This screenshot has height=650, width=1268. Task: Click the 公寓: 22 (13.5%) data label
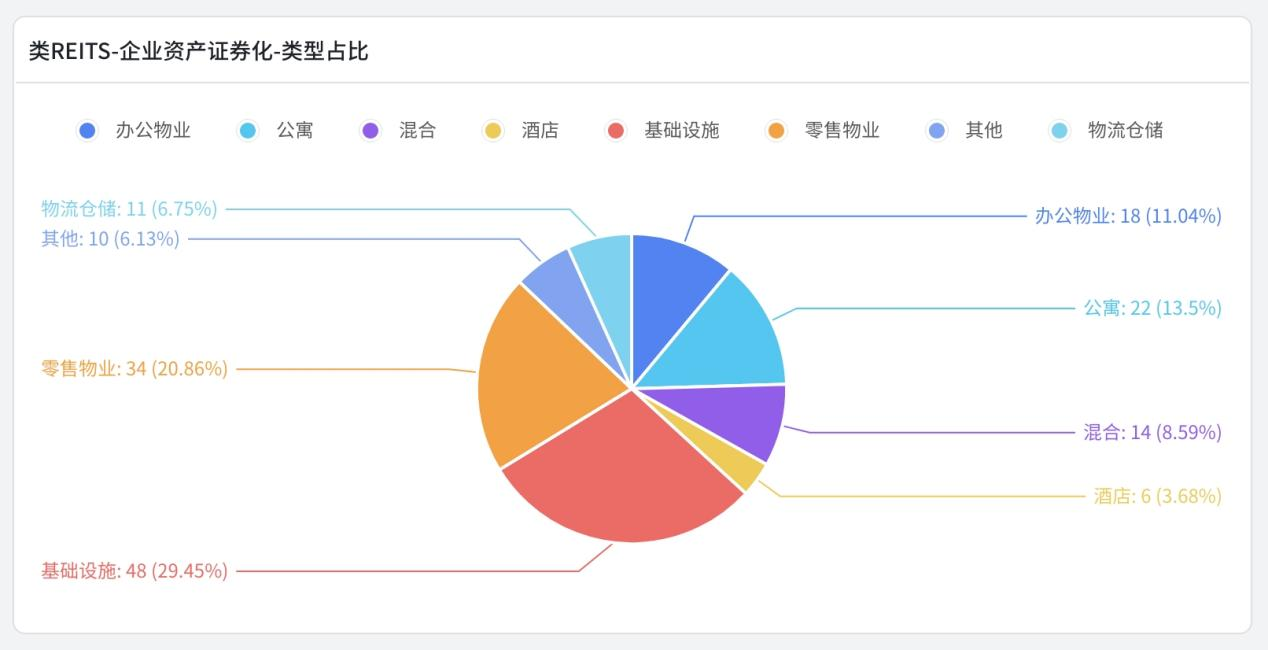1152,308
